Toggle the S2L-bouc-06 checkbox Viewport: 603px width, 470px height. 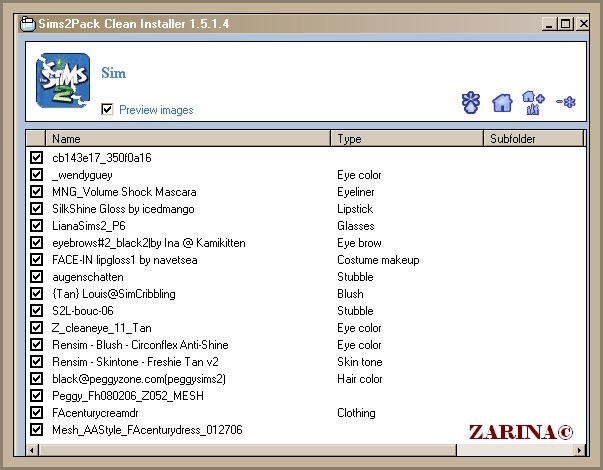[x=37, y=310]
